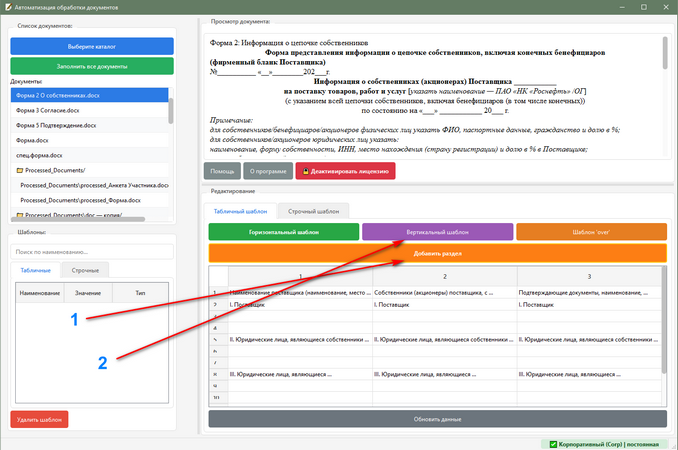Click the Тип column header
The width and height of the screenshot is (678, 450).
tap(140, 293)
